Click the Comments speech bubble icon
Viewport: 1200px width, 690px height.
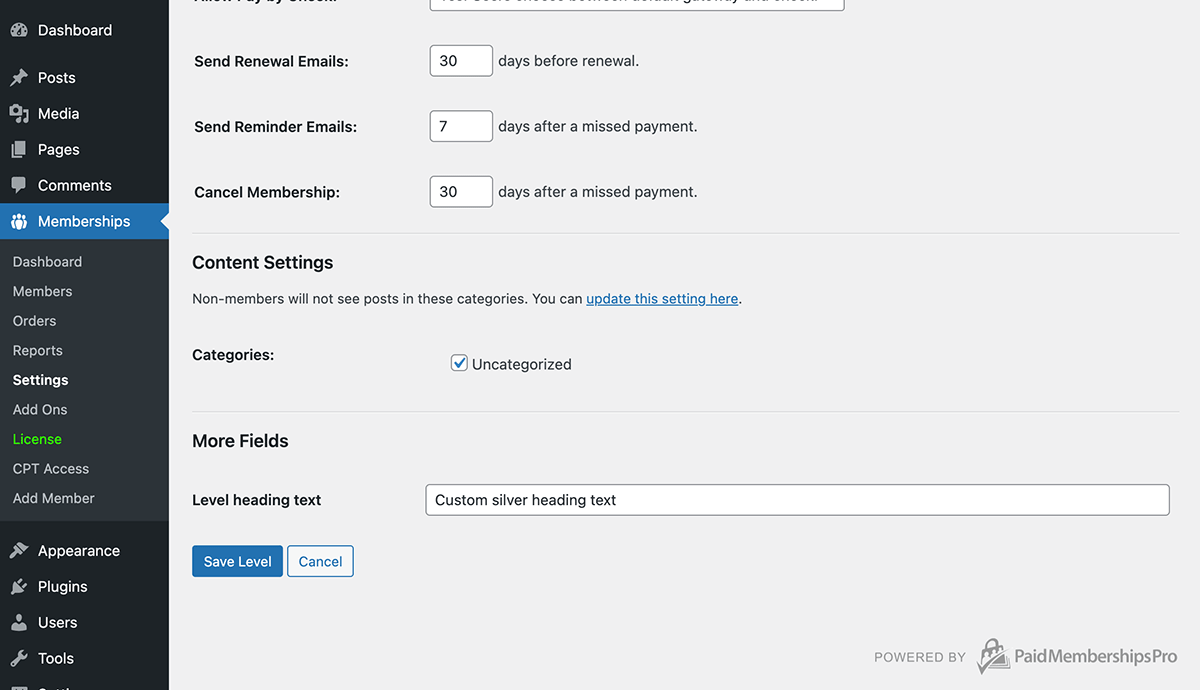pyautogui.click(x=19, y=186)
